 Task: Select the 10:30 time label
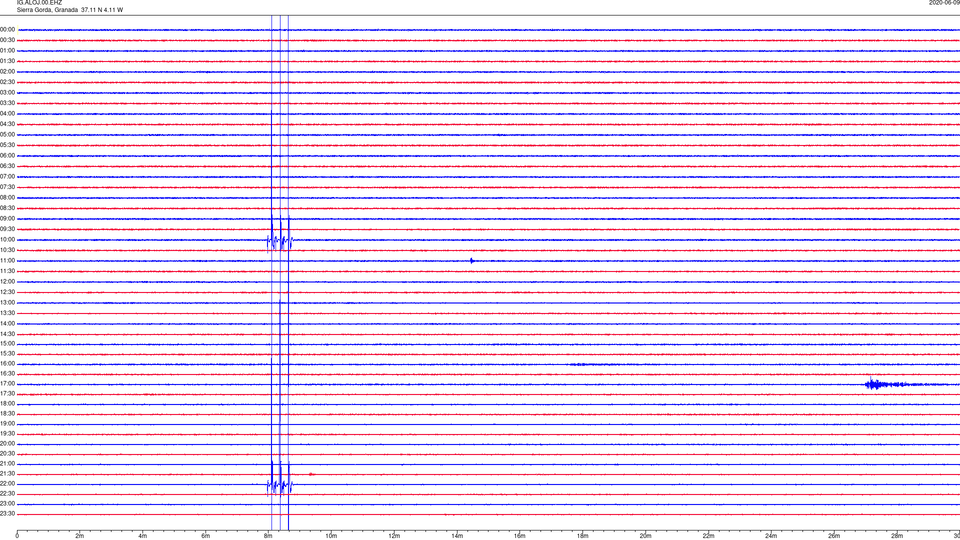(x=8, y=250)
